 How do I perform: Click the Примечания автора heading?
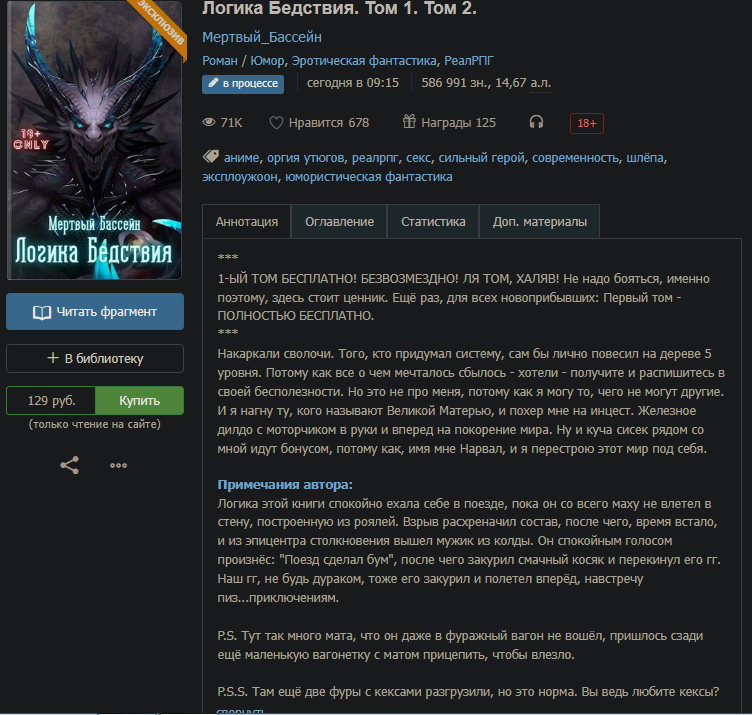point(285,485)
